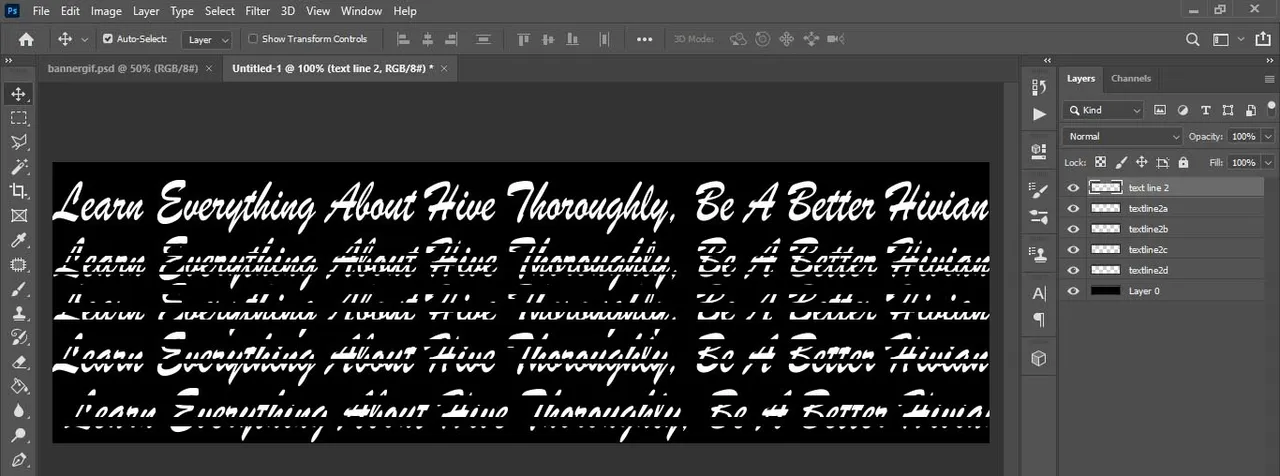Go to the Home screen icon
The image size is (1280, 476).
[x=26, y=39]
